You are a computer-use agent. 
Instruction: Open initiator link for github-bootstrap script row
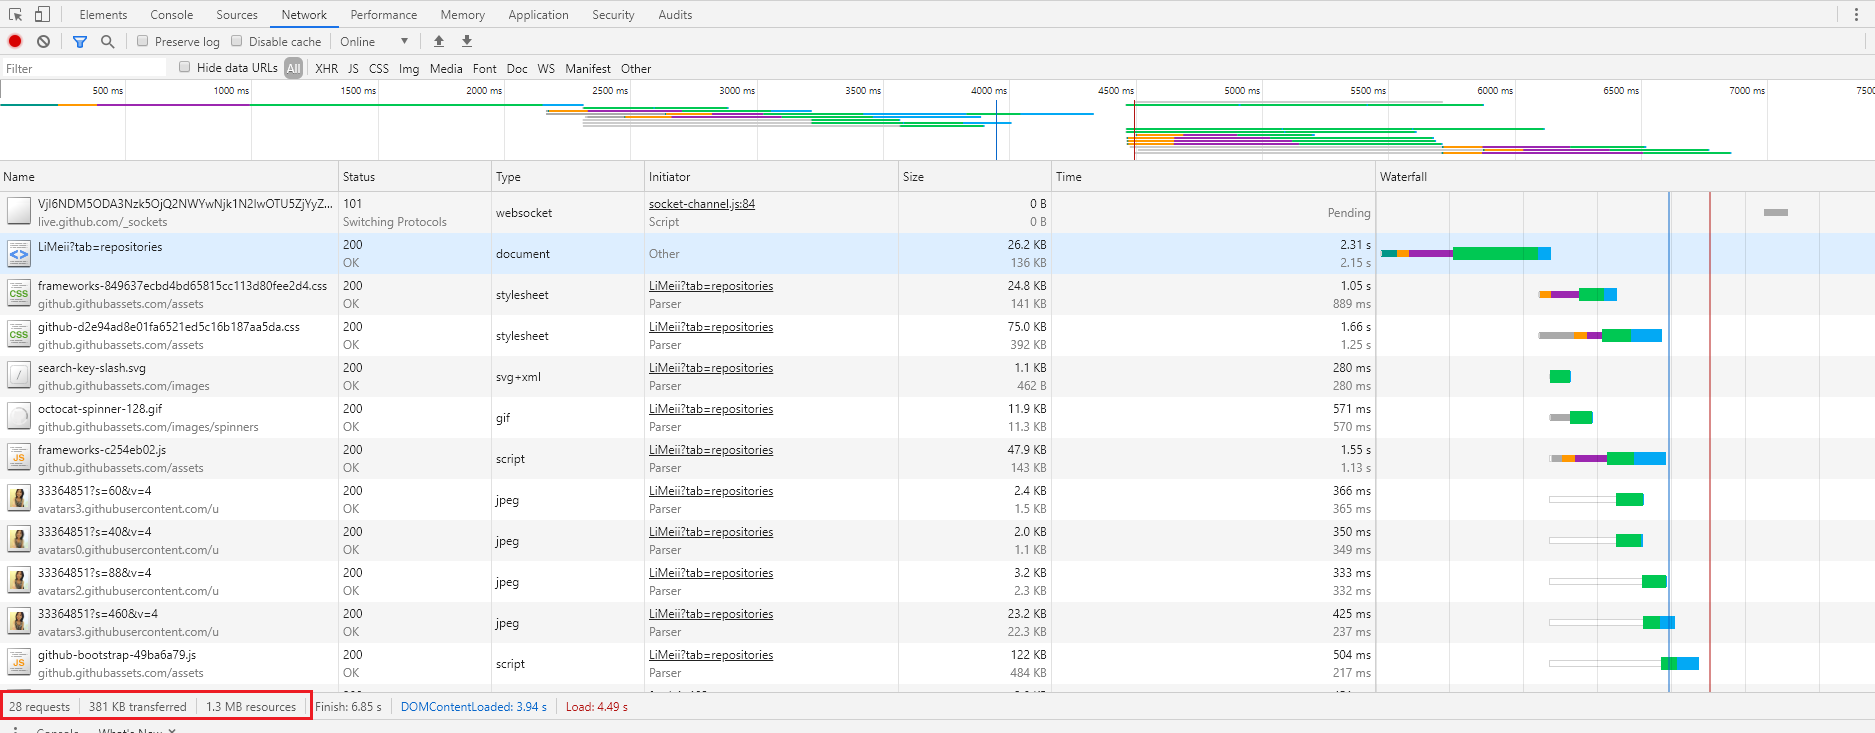[x=711, y=654]
